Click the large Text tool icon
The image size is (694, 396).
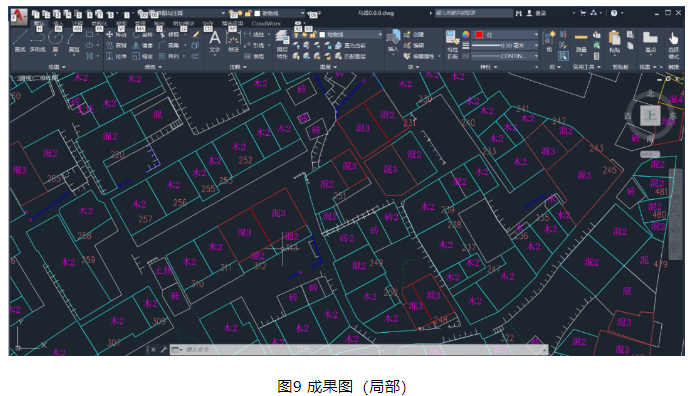click(x=215, y=39)
